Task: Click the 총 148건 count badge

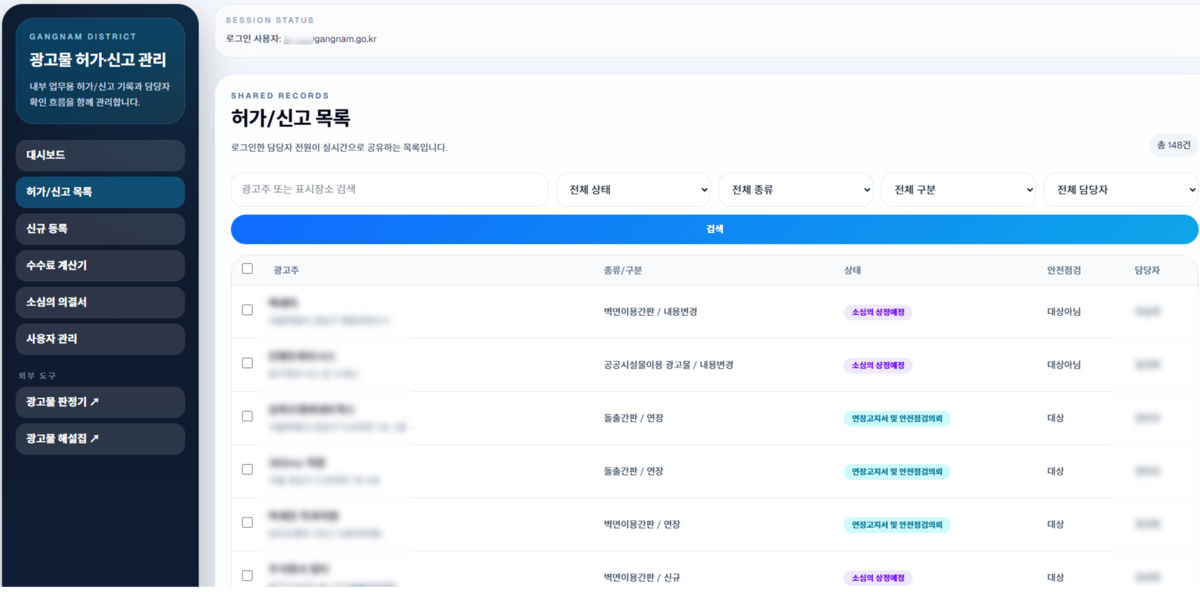Action: pyautogui.click(x=1174, y=146)
